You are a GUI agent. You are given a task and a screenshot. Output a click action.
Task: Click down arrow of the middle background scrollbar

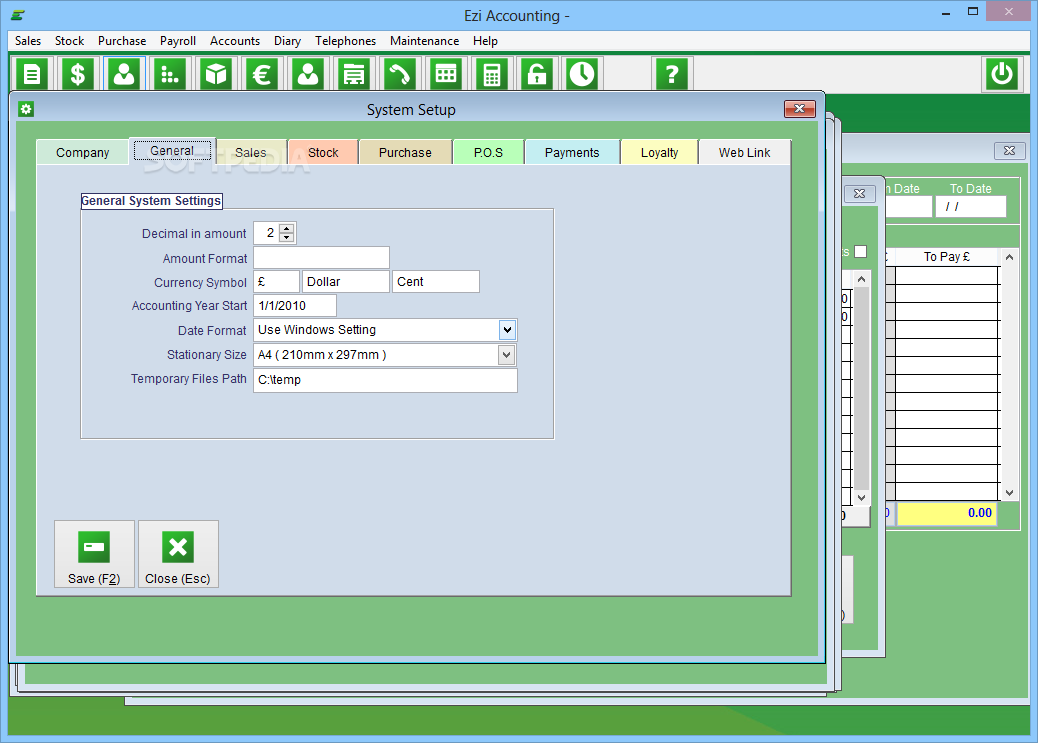point(861,497)
